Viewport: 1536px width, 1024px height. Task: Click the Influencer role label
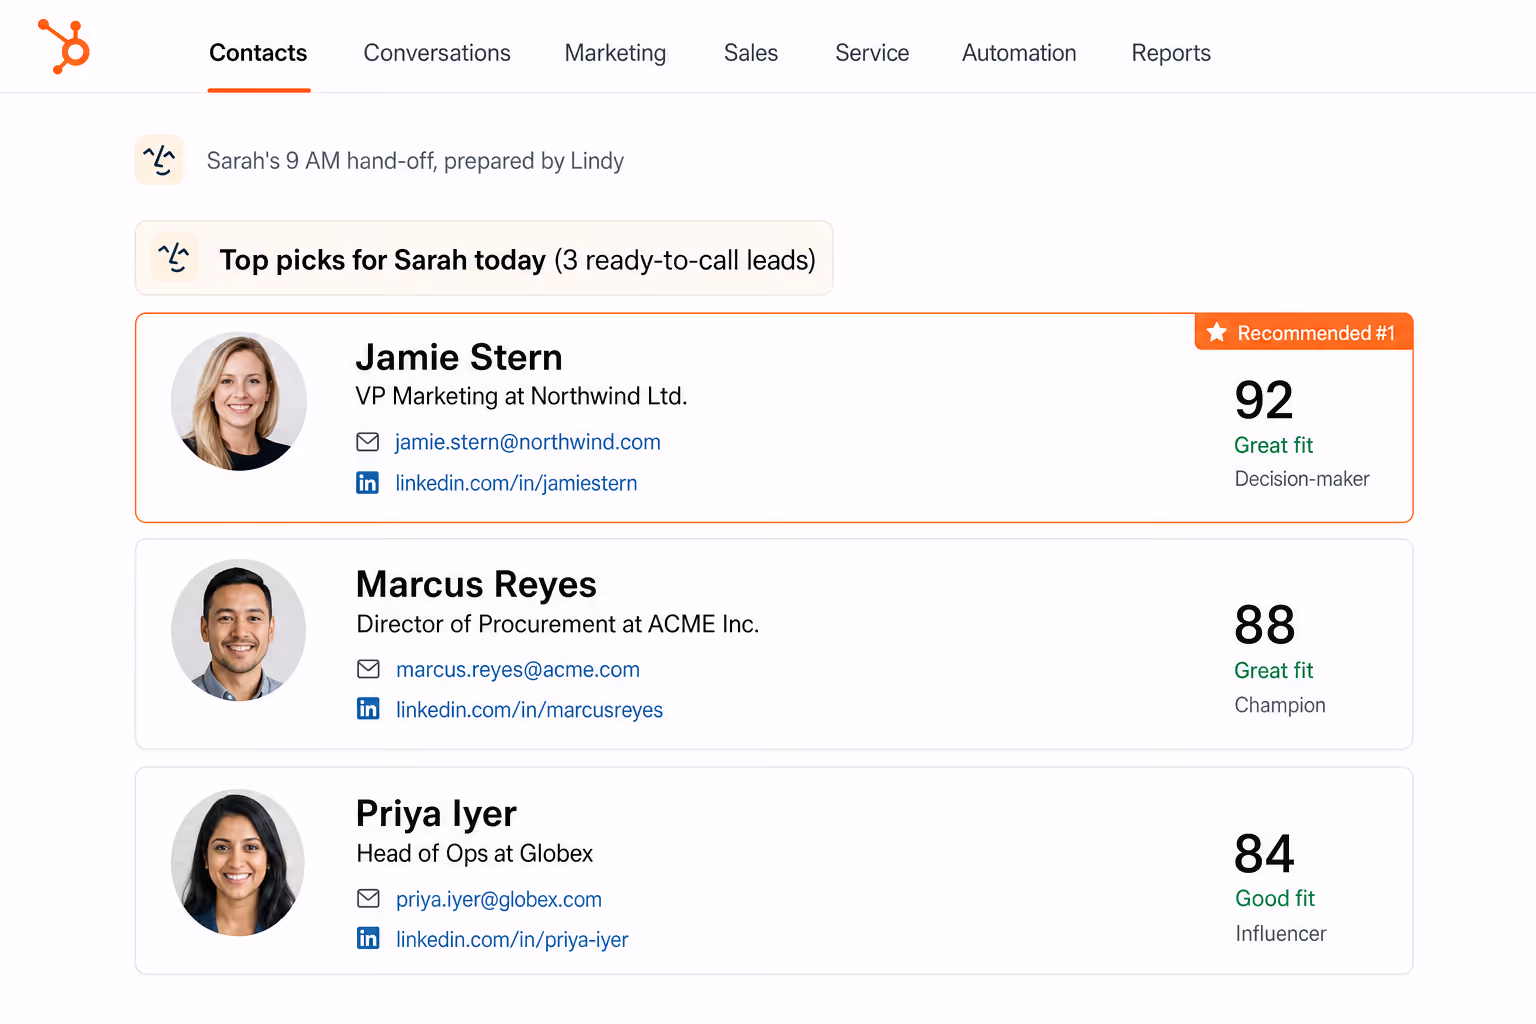[x=1281, y=933]
